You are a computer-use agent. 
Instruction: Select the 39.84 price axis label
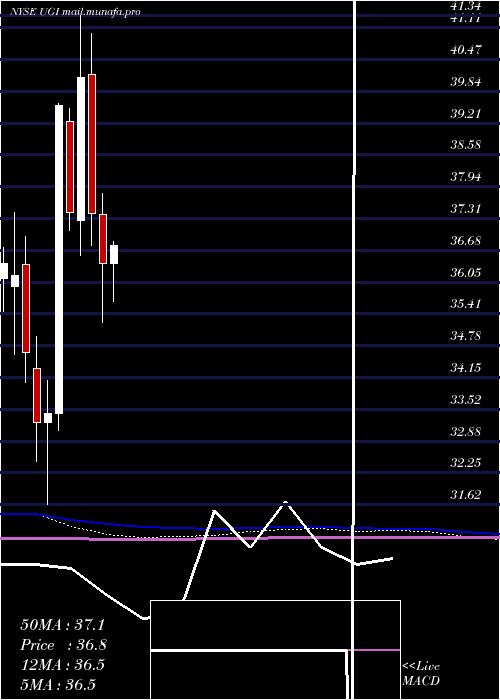(x=467, y=82)
